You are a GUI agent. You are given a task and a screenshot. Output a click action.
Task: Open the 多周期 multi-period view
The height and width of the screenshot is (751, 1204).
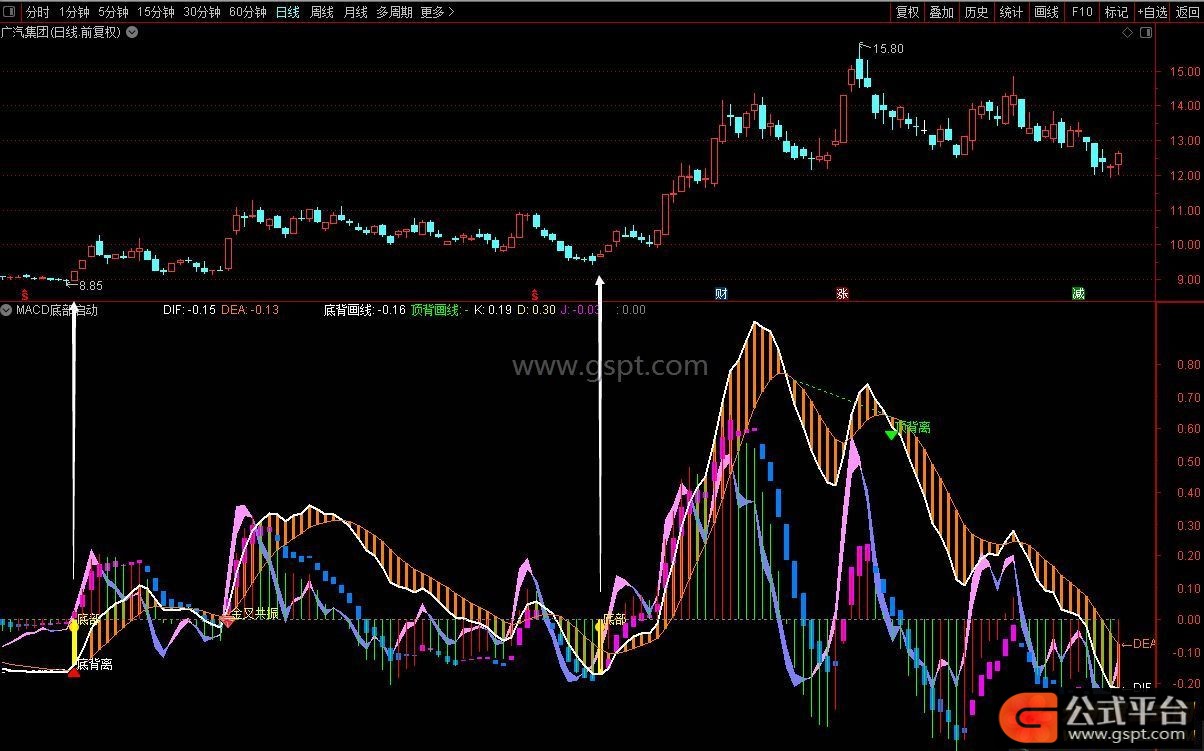tap(394, 12)
